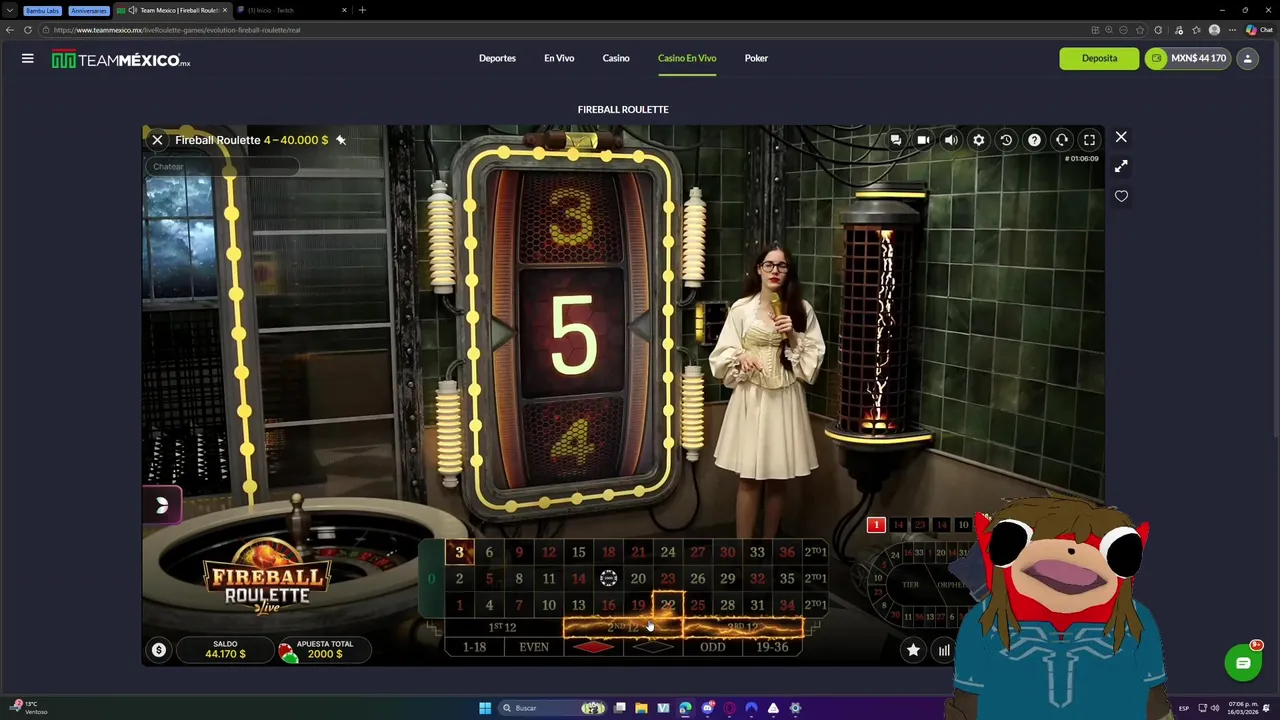Click the browser address bar URL

coord(177,30)
